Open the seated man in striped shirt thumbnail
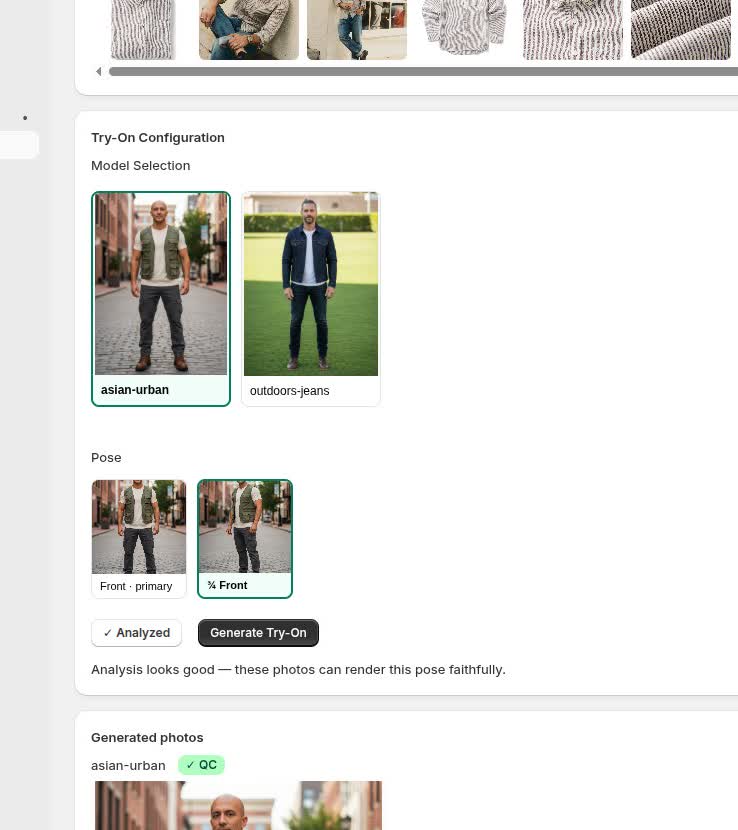Image resolution: width=738 pixels, height=830 pixels. click(249, 29)
